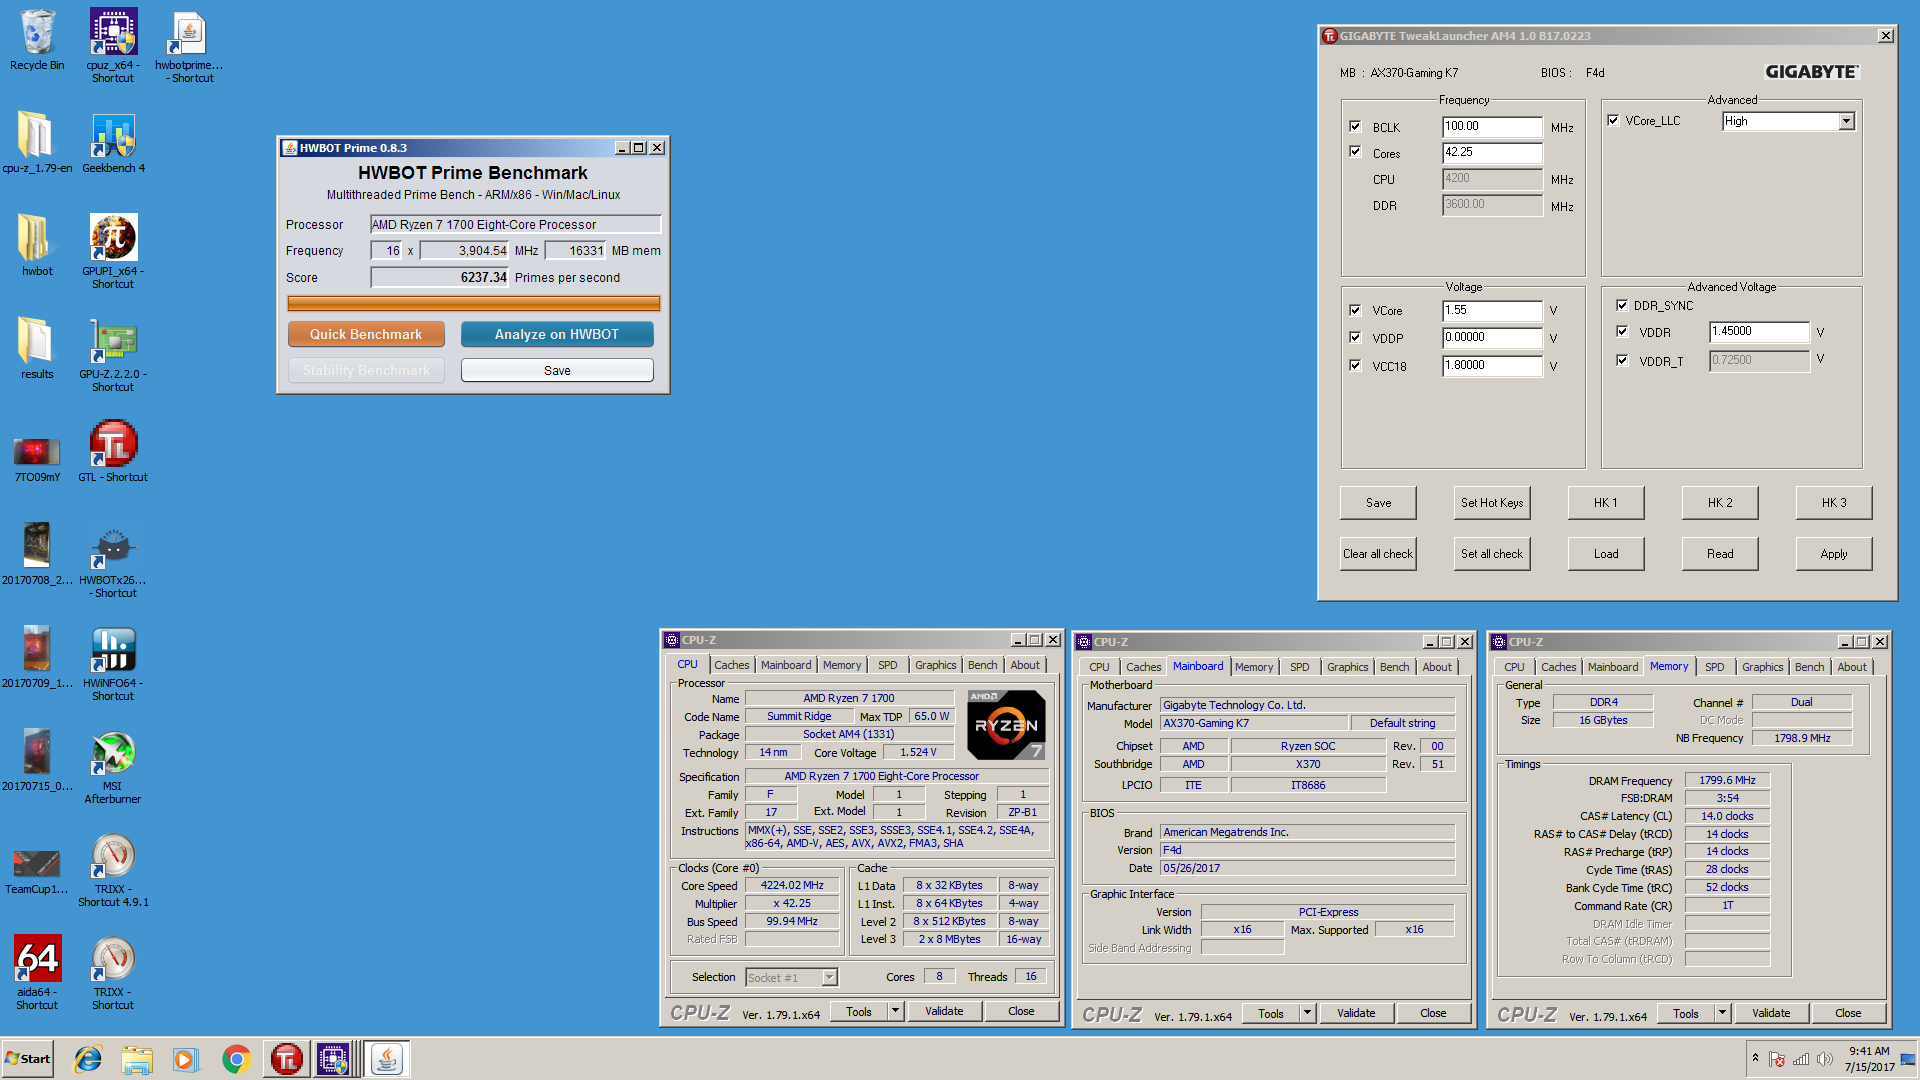
Task: Switch to Gigabyte TweakLauncher taskbar icon
Action: (x=286, y=1059)
